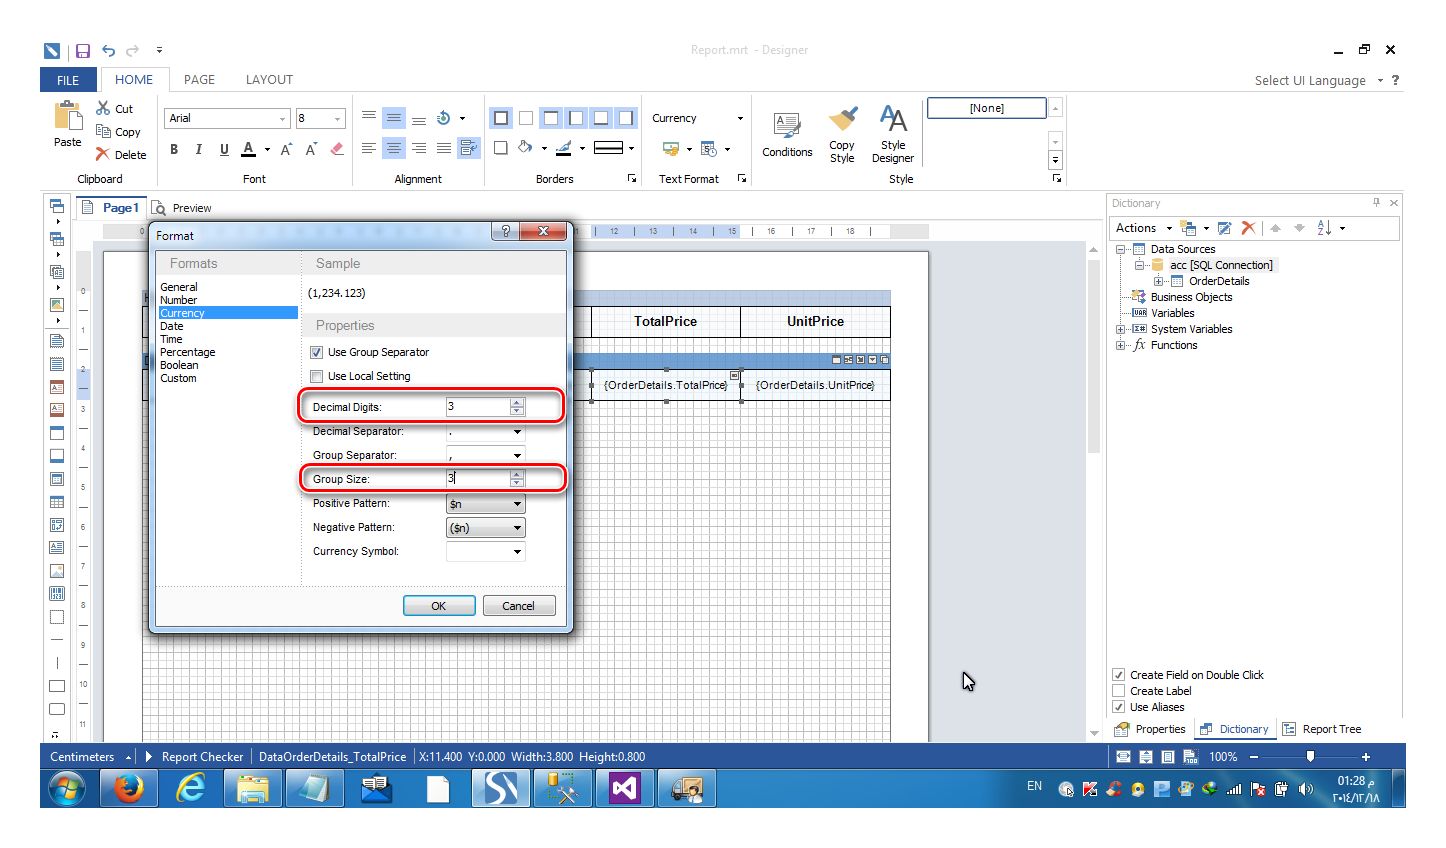Click the Group Size input field
Image resolution: width=1446 pixels, height=848 pixels.
477,479
